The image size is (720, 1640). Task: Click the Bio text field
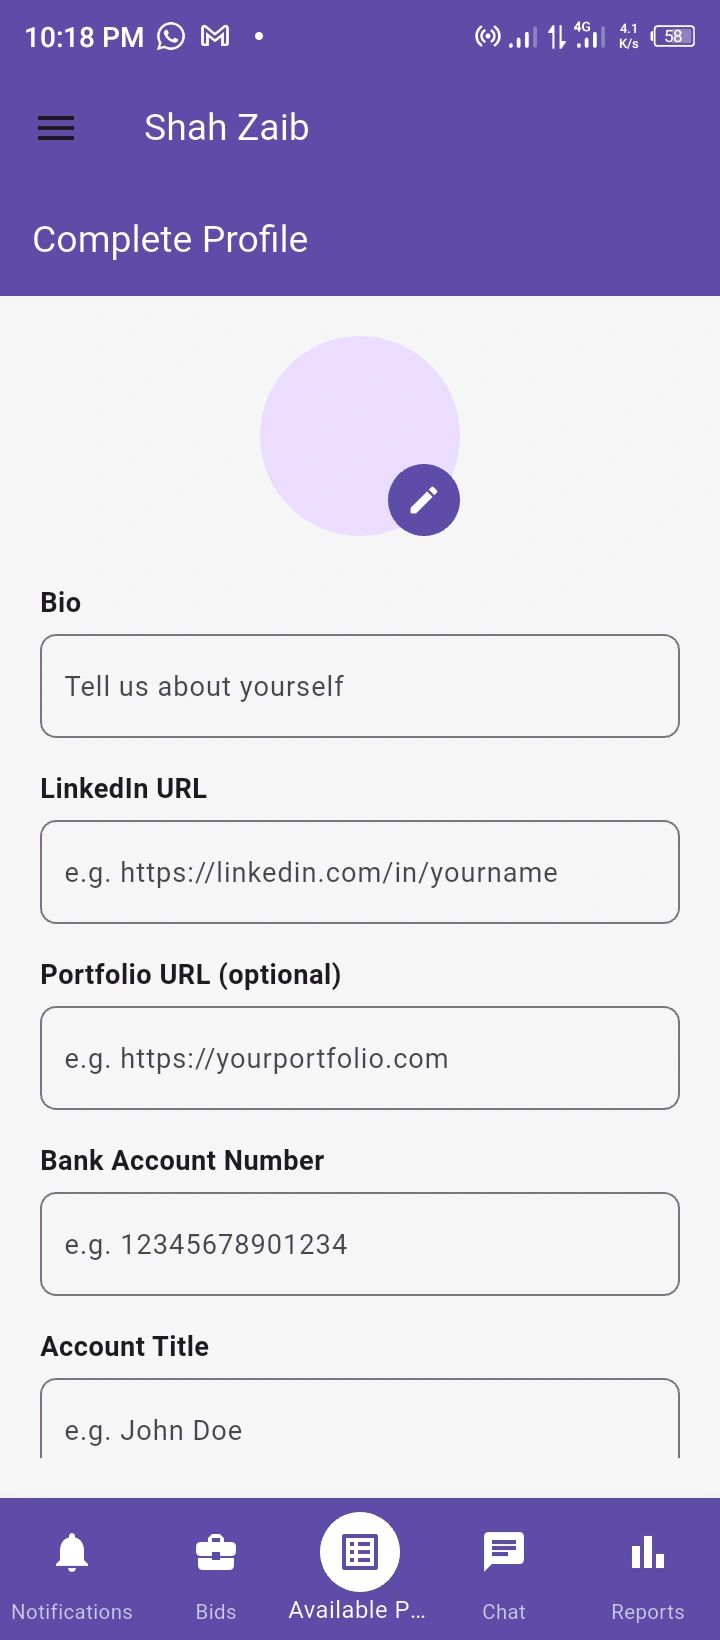coord(360,686)
